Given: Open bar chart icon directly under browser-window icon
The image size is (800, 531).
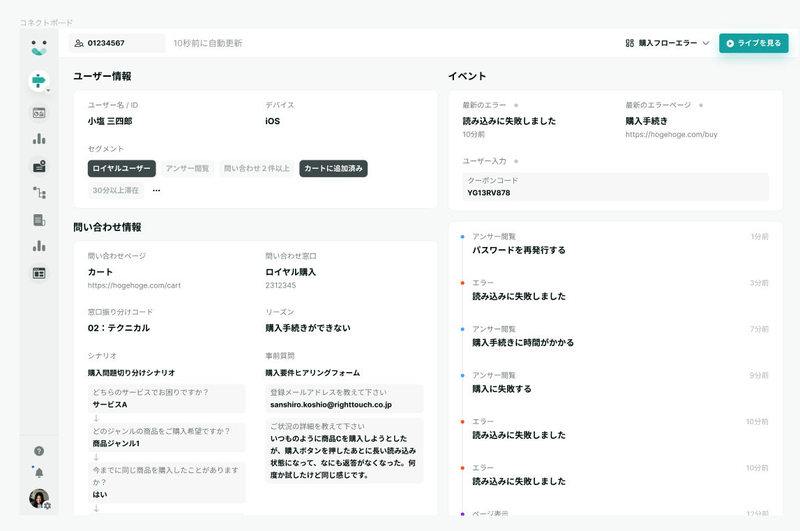Looking at the screenshot, I should point(39,139).
